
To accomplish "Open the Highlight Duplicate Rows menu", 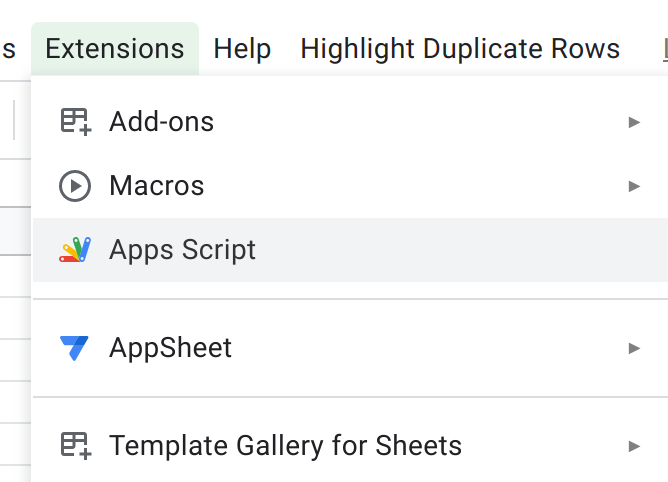I will coord(460,49).
